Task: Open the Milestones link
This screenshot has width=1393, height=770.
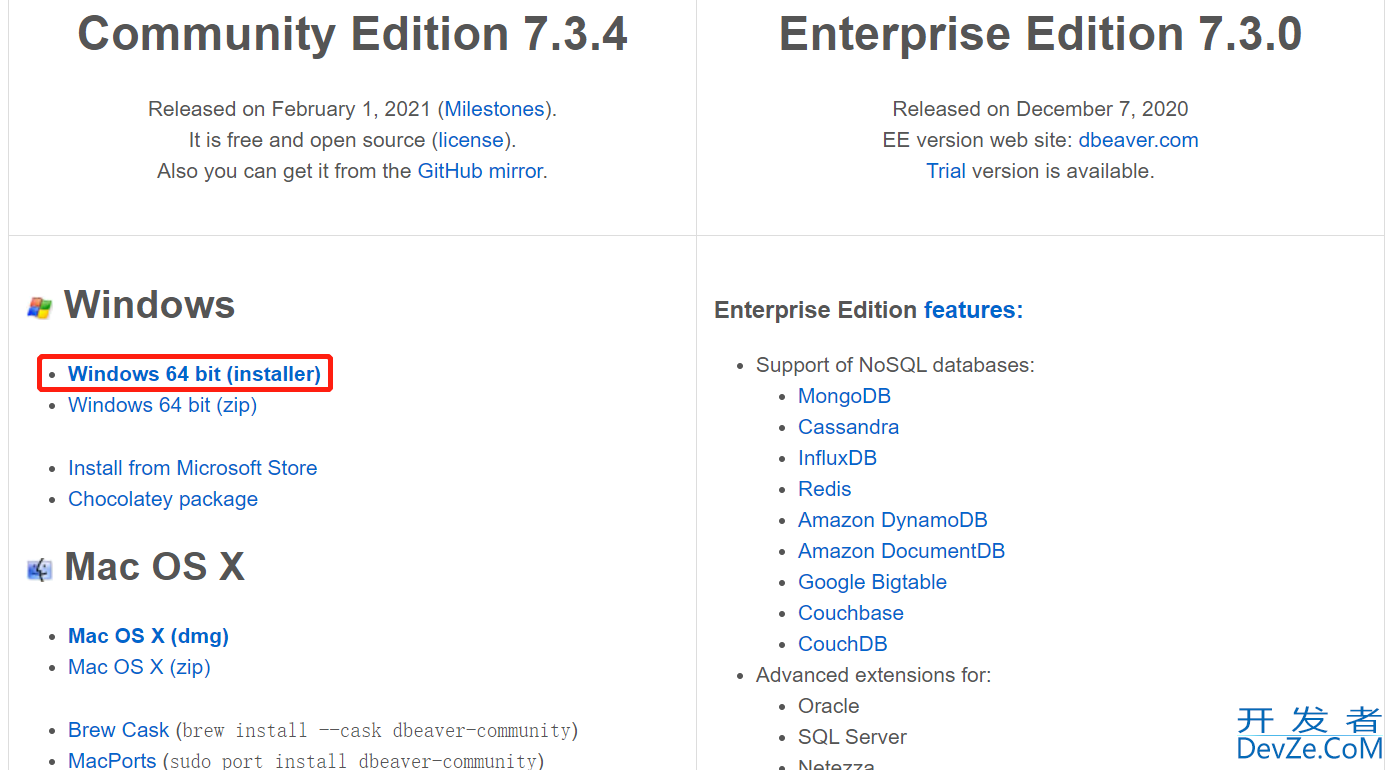Action: [x=494, y=109]
